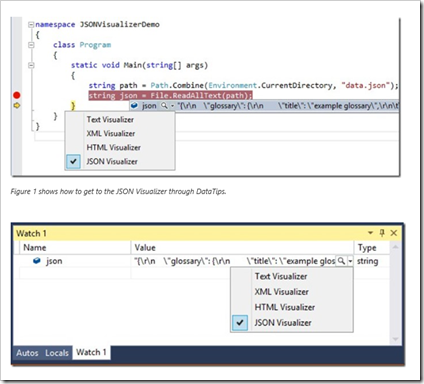
Task: Switch to the Locals tab
Action: (x=57, y=353)
